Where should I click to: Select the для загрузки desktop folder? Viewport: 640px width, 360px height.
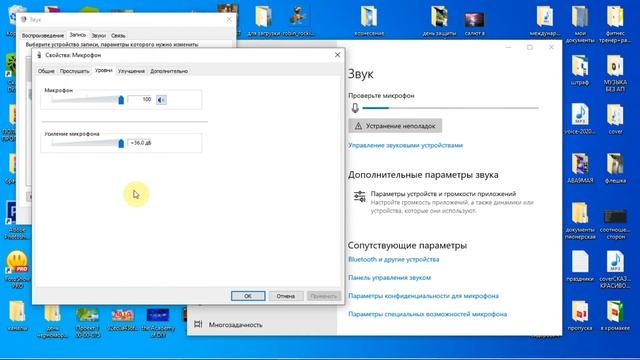264,20
